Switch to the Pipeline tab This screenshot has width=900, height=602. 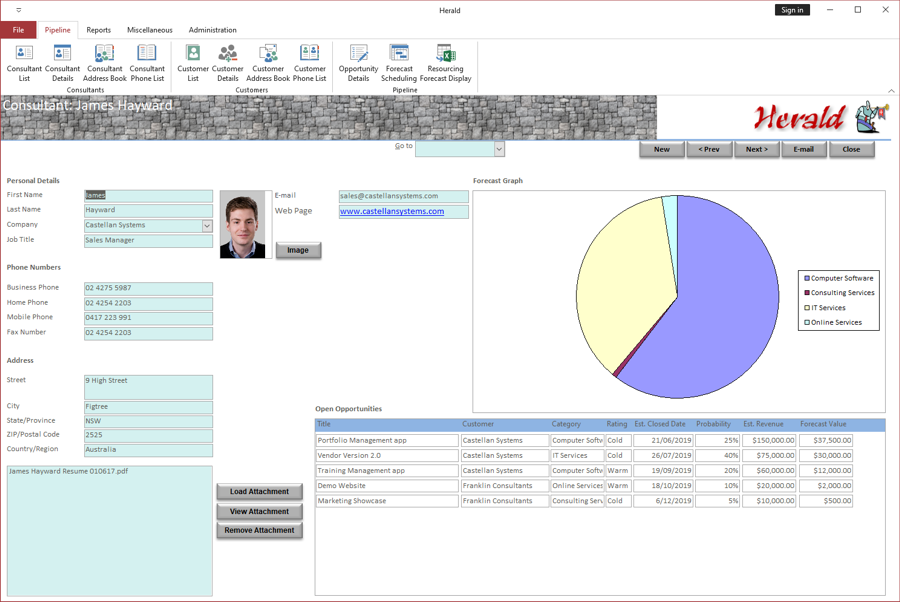(57, 30)
